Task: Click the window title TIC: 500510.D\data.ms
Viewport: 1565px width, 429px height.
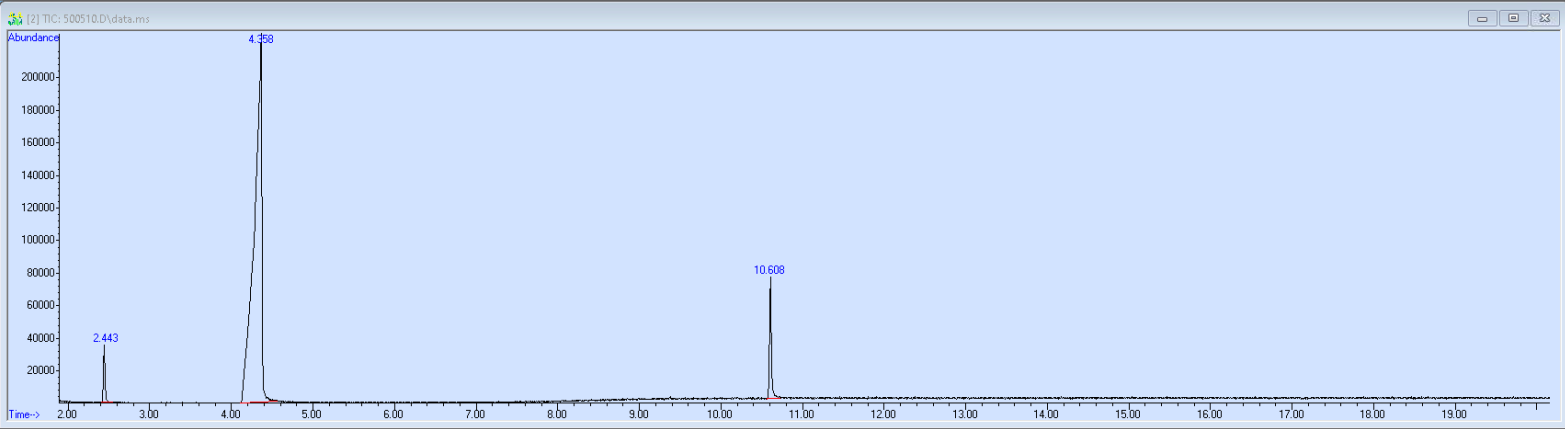Action: tap(88, 19)
